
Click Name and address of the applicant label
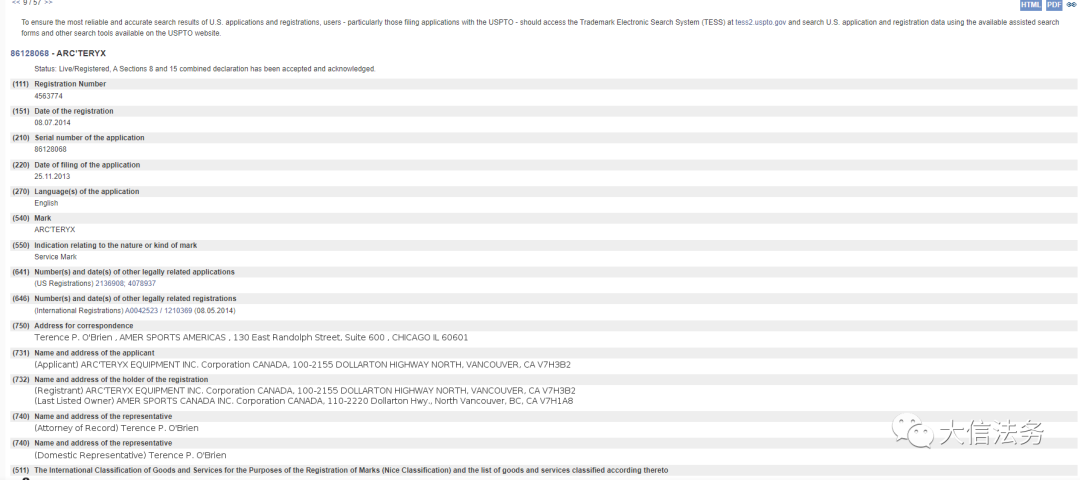pos(94,353)
